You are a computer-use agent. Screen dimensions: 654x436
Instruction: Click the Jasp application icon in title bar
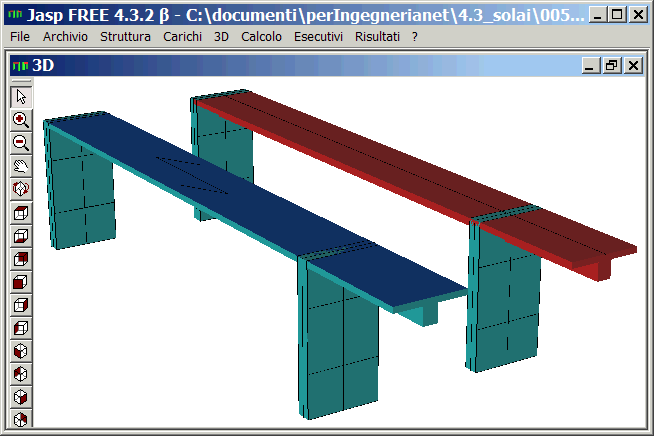coord(15,15)
